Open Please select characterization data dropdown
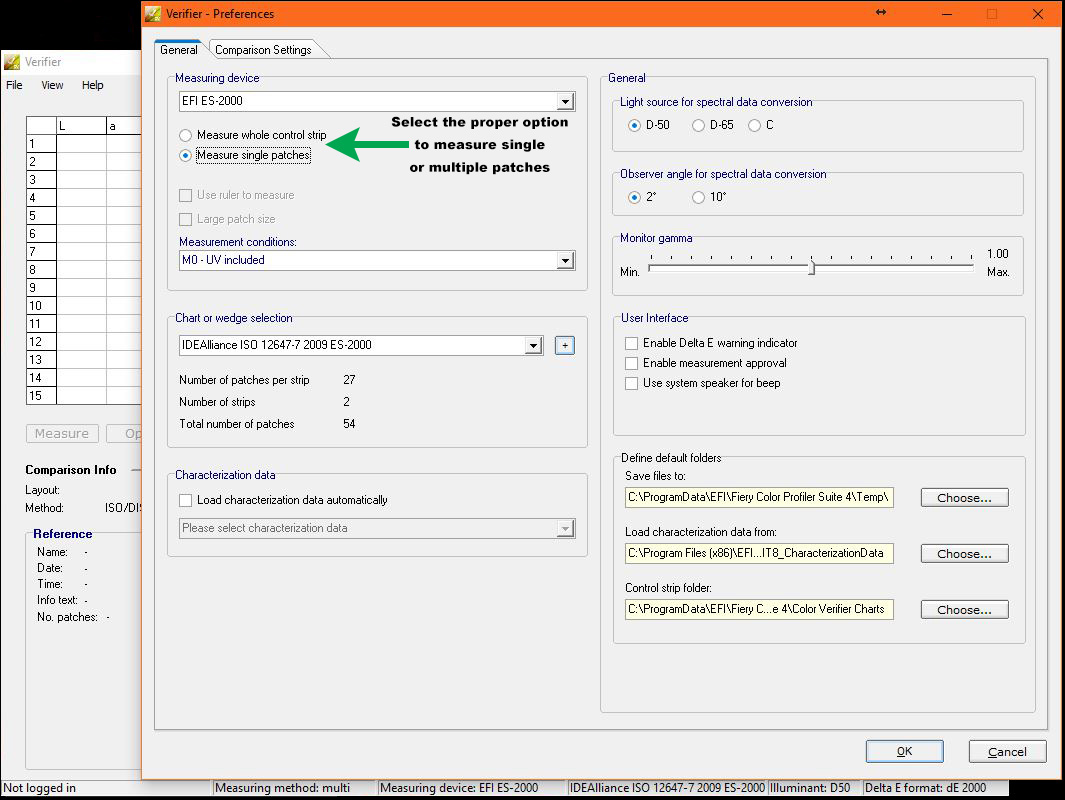This screenshot has height=800, width=1065. tap(565, 528)
